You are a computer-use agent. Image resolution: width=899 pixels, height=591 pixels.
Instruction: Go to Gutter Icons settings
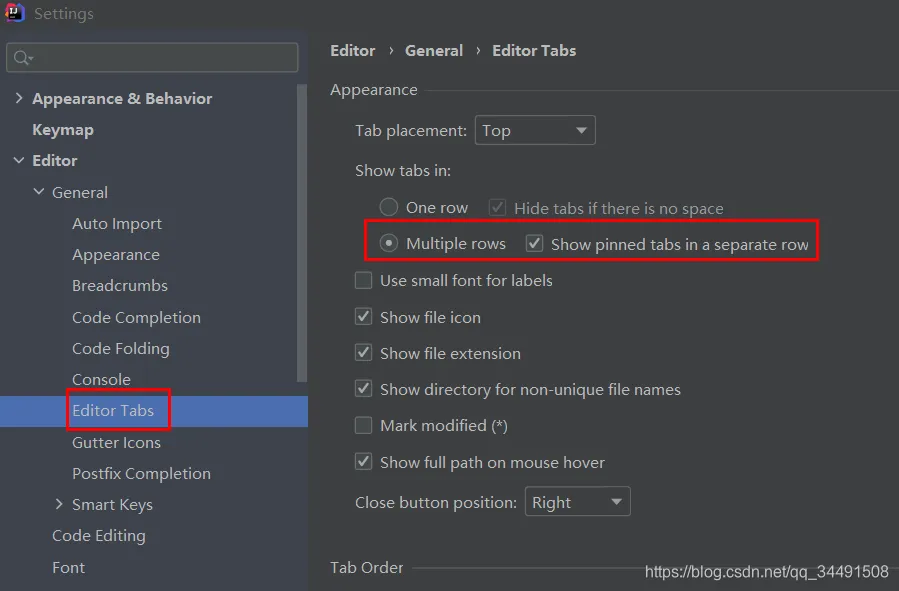[x=116, y=442]
